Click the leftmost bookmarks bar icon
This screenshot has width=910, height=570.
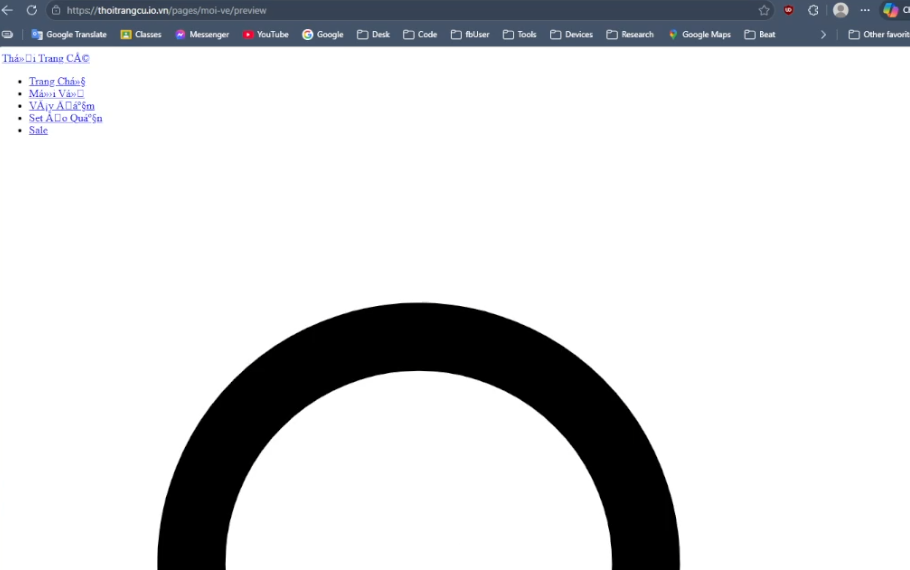(8, 34)
